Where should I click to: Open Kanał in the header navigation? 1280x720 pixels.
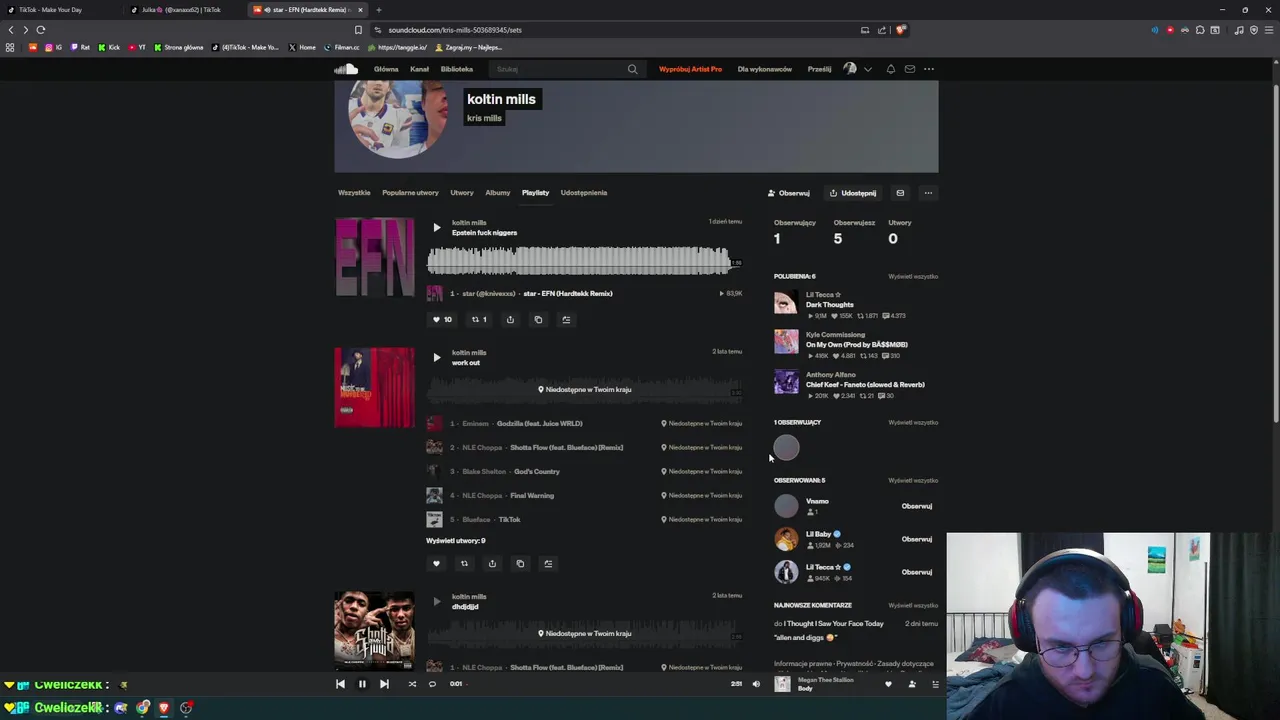tap(419, 69)
